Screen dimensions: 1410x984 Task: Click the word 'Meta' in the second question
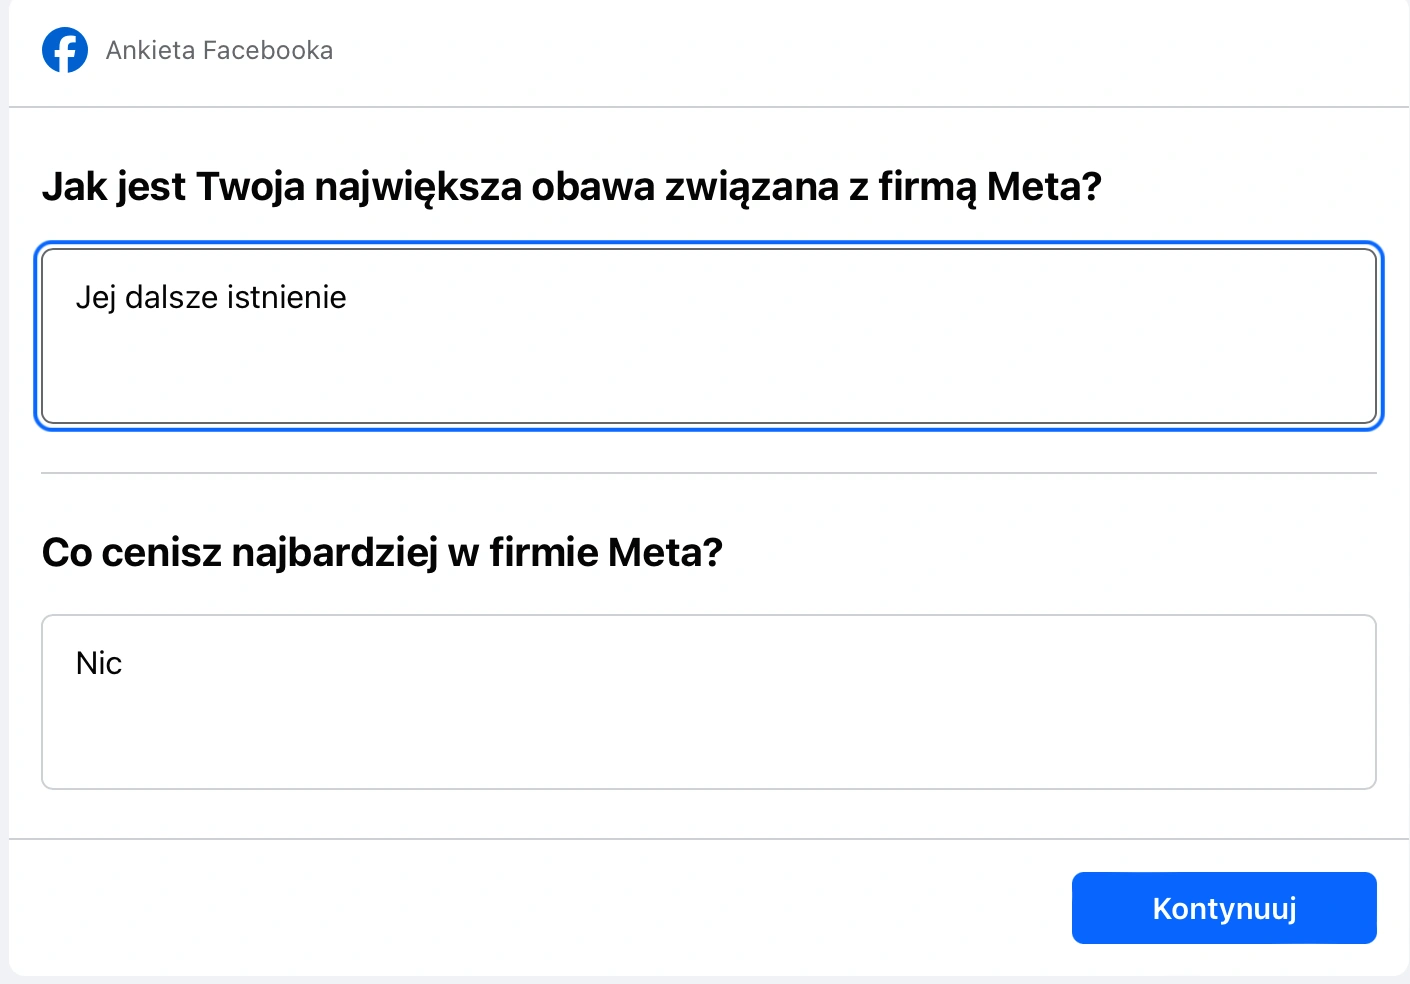pyautogui.click(x=655, y=553)
